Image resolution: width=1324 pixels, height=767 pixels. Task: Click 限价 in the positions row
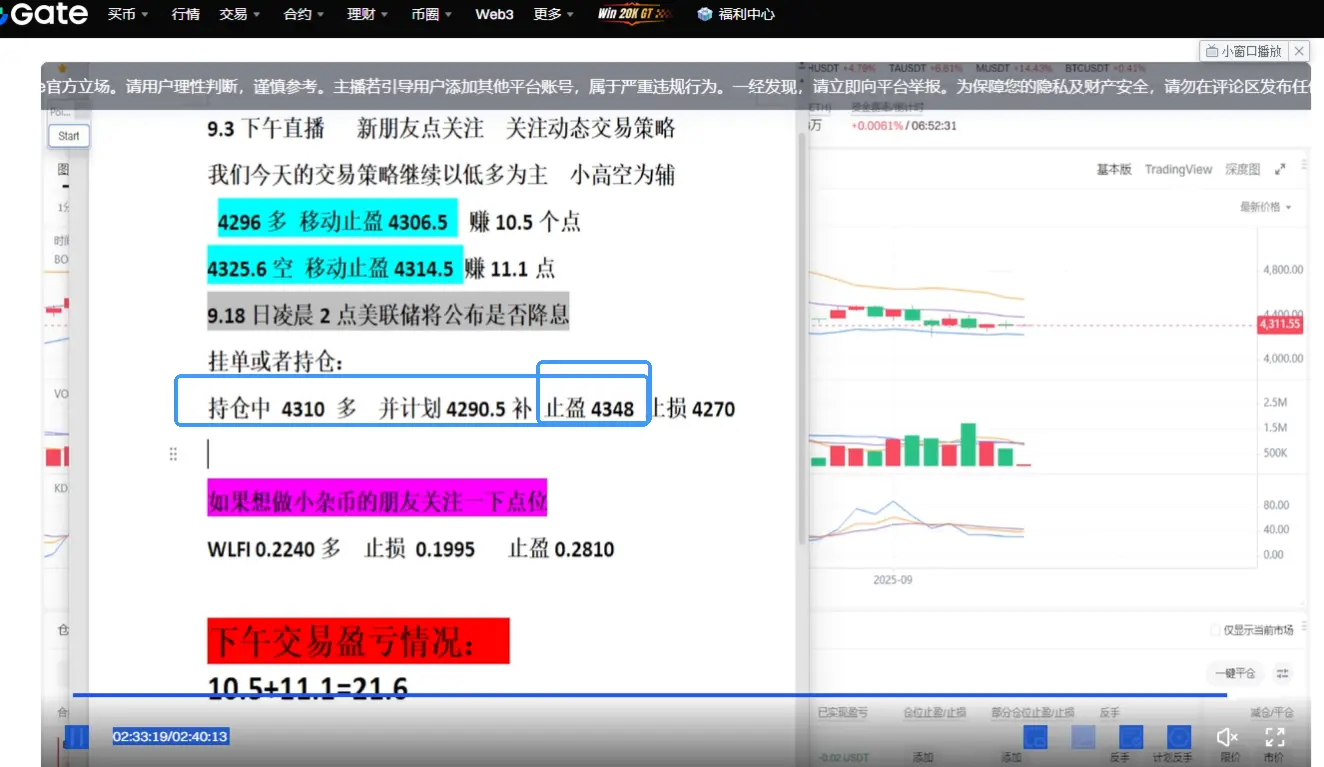pyautogui.click(x=1230, y=758)
